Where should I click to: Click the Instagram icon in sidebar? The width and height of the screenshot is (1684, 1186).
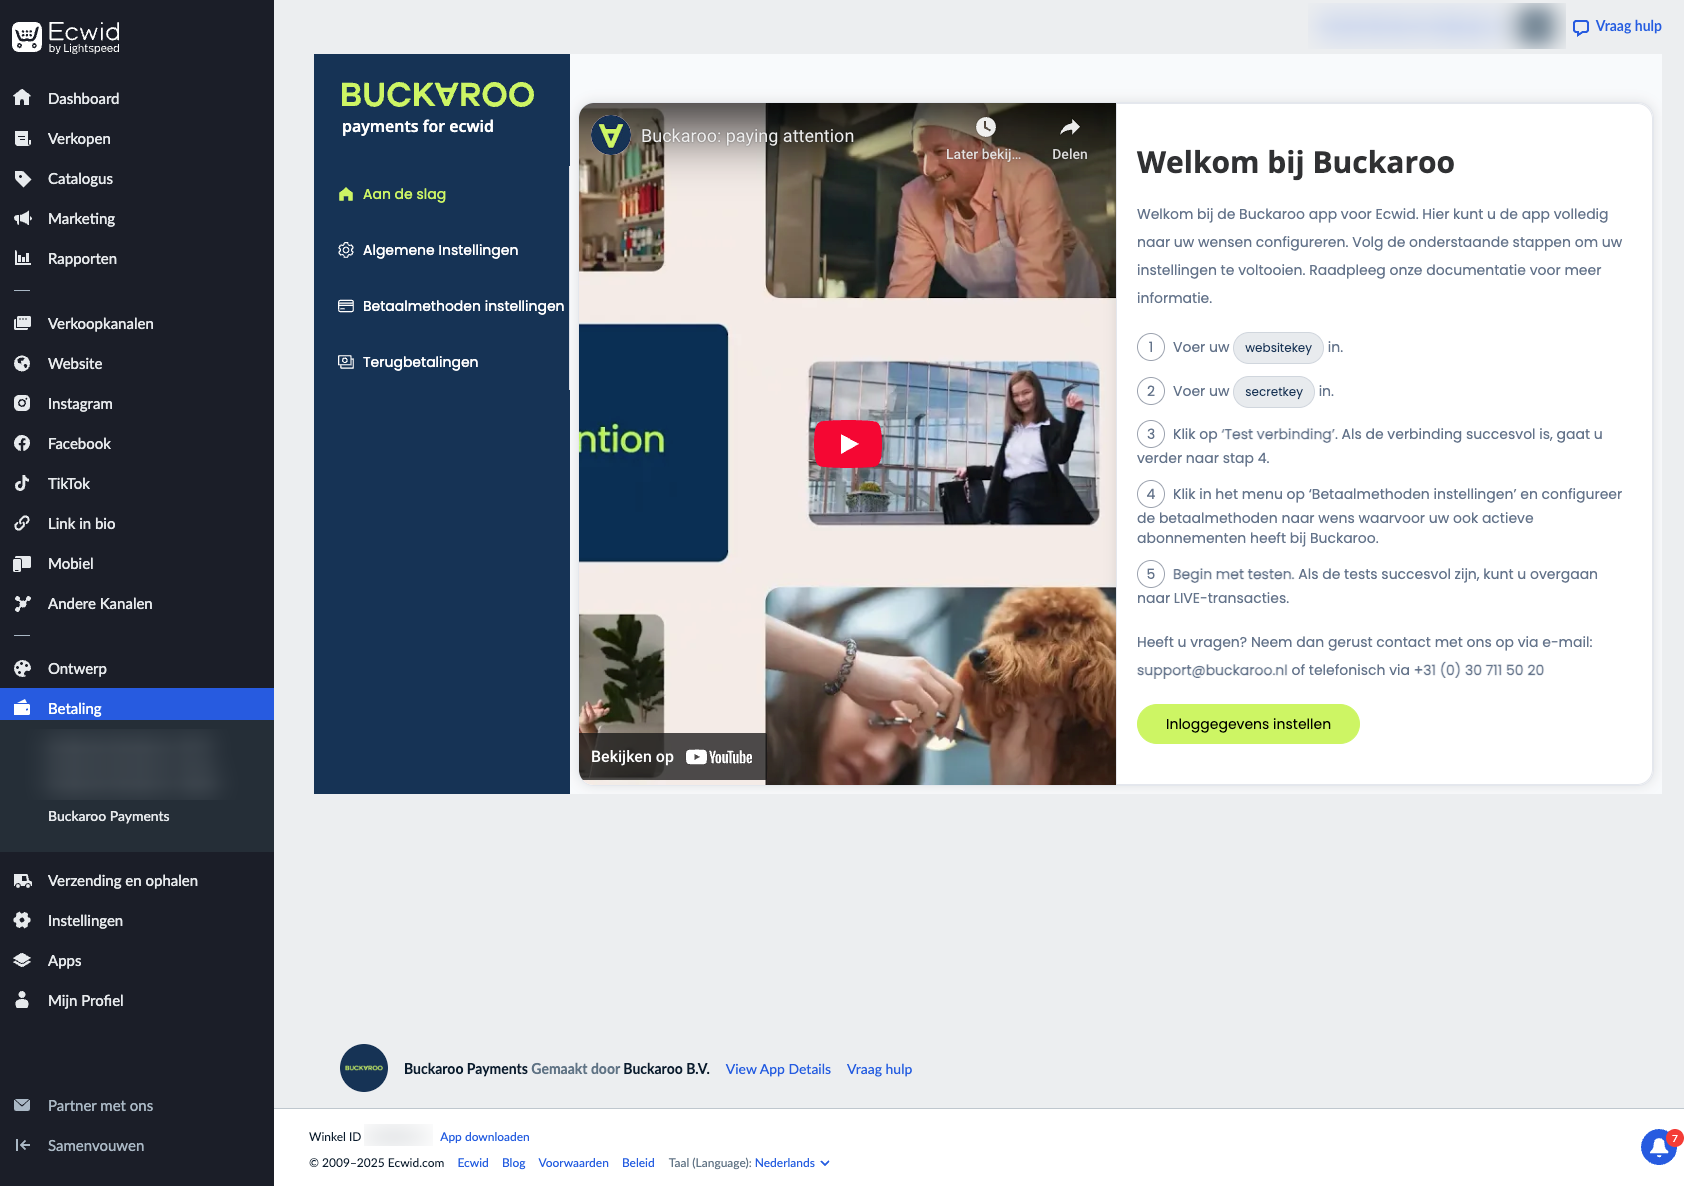pyautogui.click(x=22, y=403)
